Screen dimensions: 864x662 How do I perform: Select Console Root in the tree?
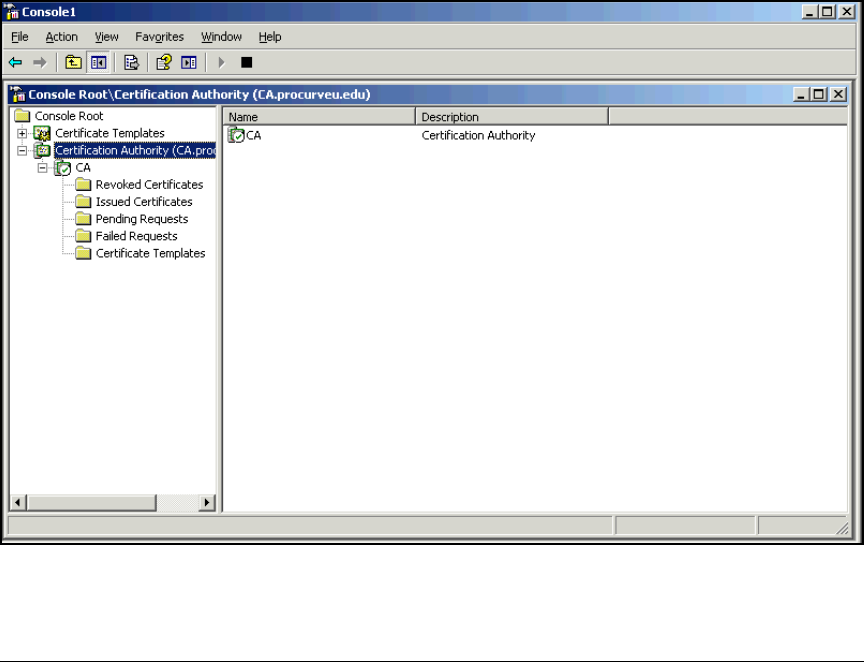click(x=69, y=116)
